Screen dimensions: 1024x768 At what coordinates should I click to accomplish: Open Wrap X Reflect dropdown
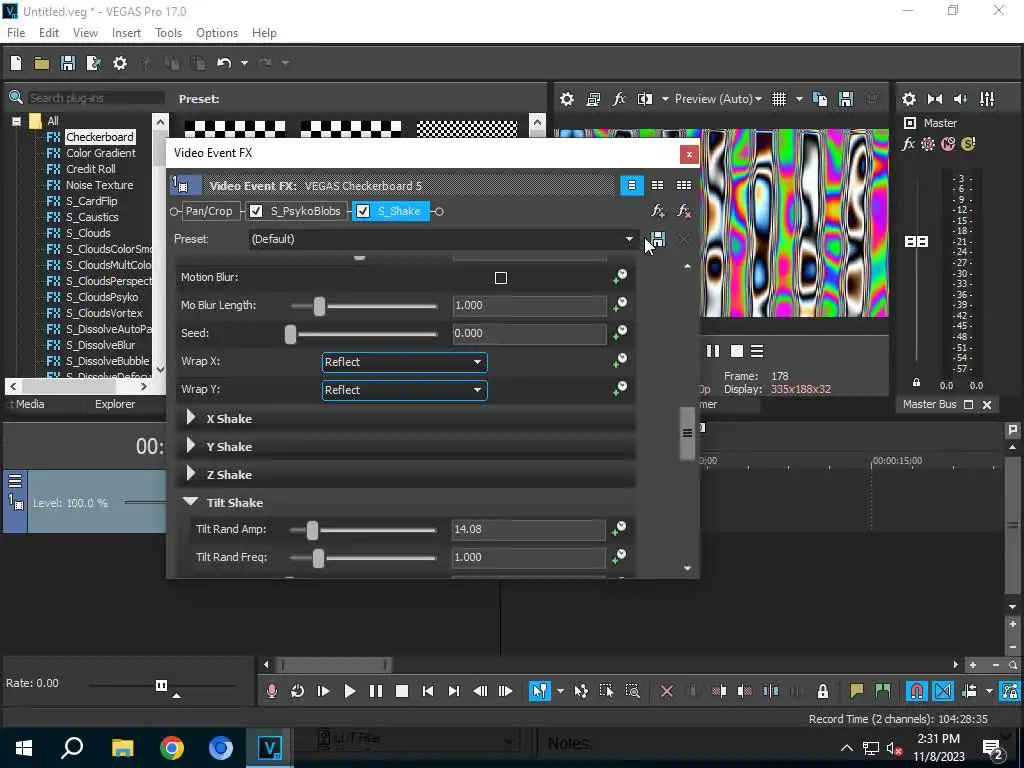point(404,362)
